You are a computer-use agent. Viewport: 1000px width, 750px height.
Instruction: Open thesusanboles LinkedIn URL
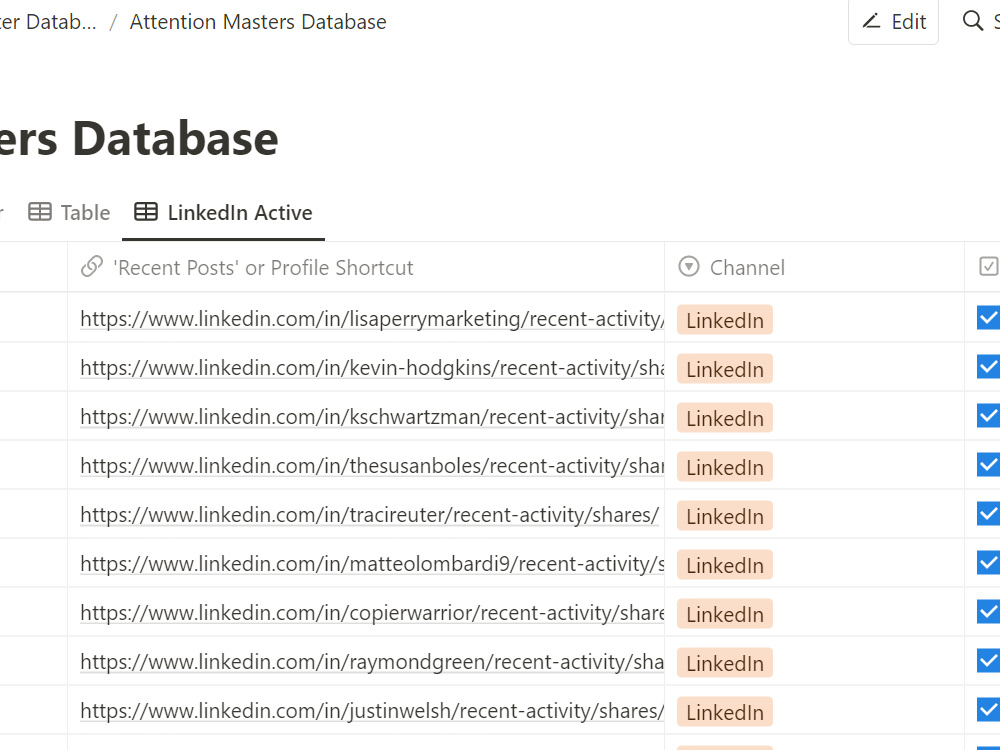(372, 466)
